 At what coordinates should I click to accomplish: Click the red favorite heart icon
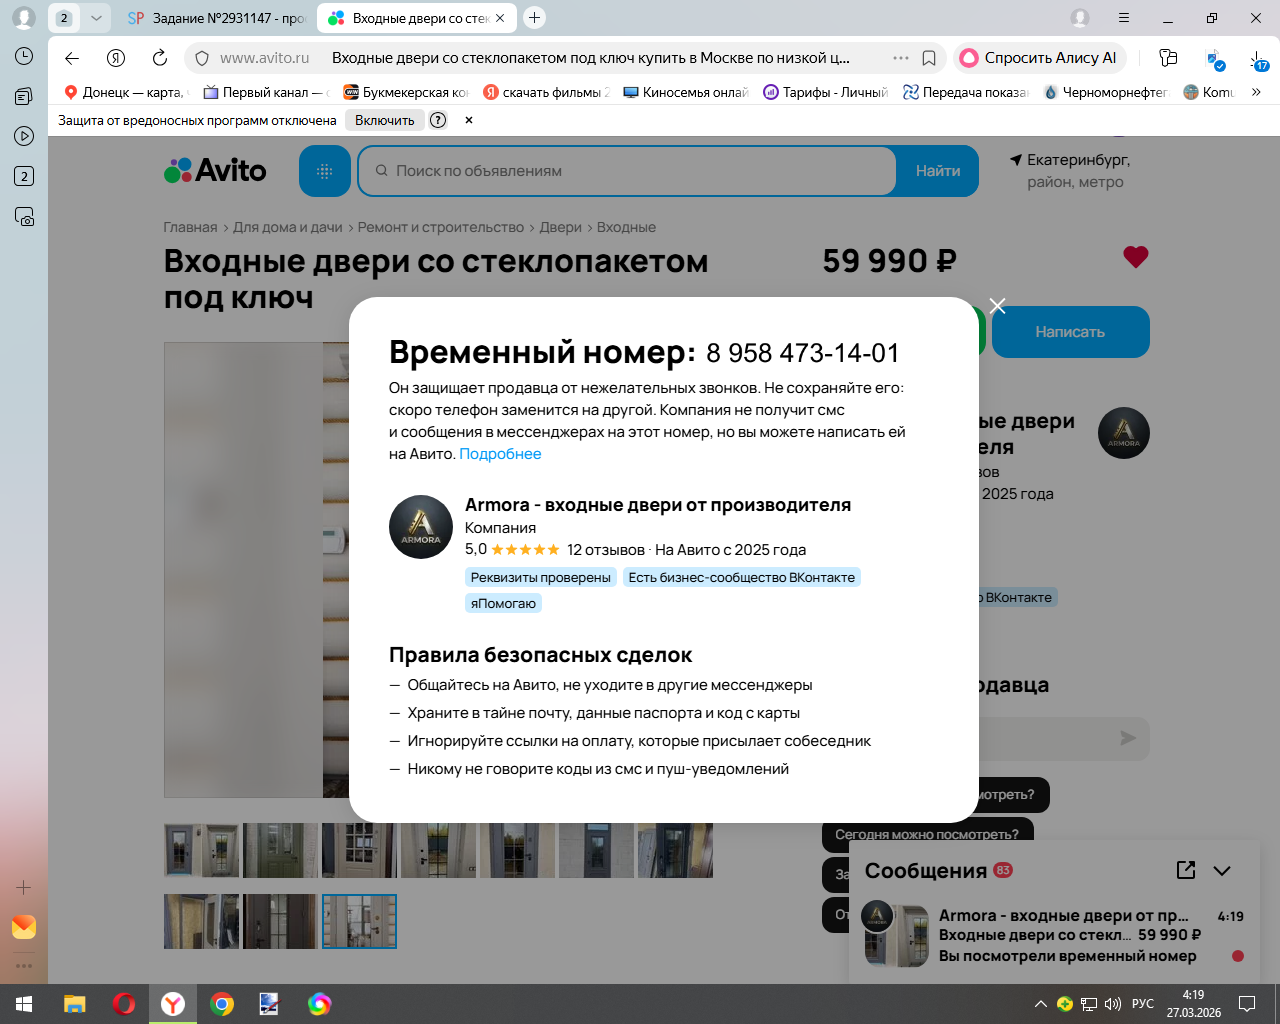click(x=1136, y=257)
